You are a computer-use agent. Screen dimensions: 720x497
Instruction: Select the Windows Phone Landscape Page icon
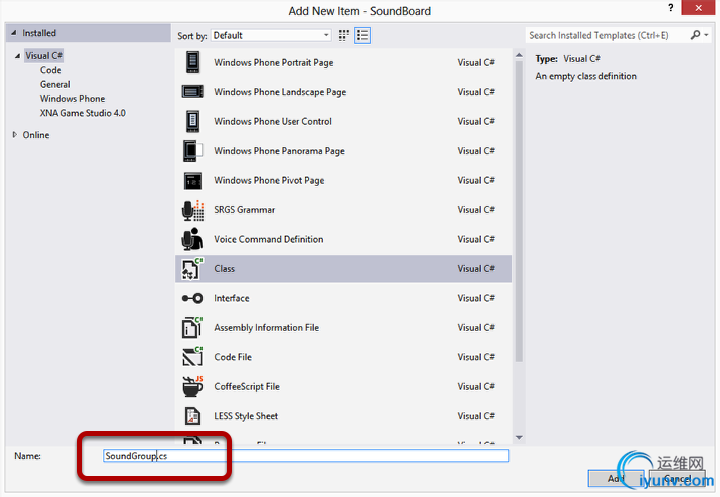click(192, 92)
